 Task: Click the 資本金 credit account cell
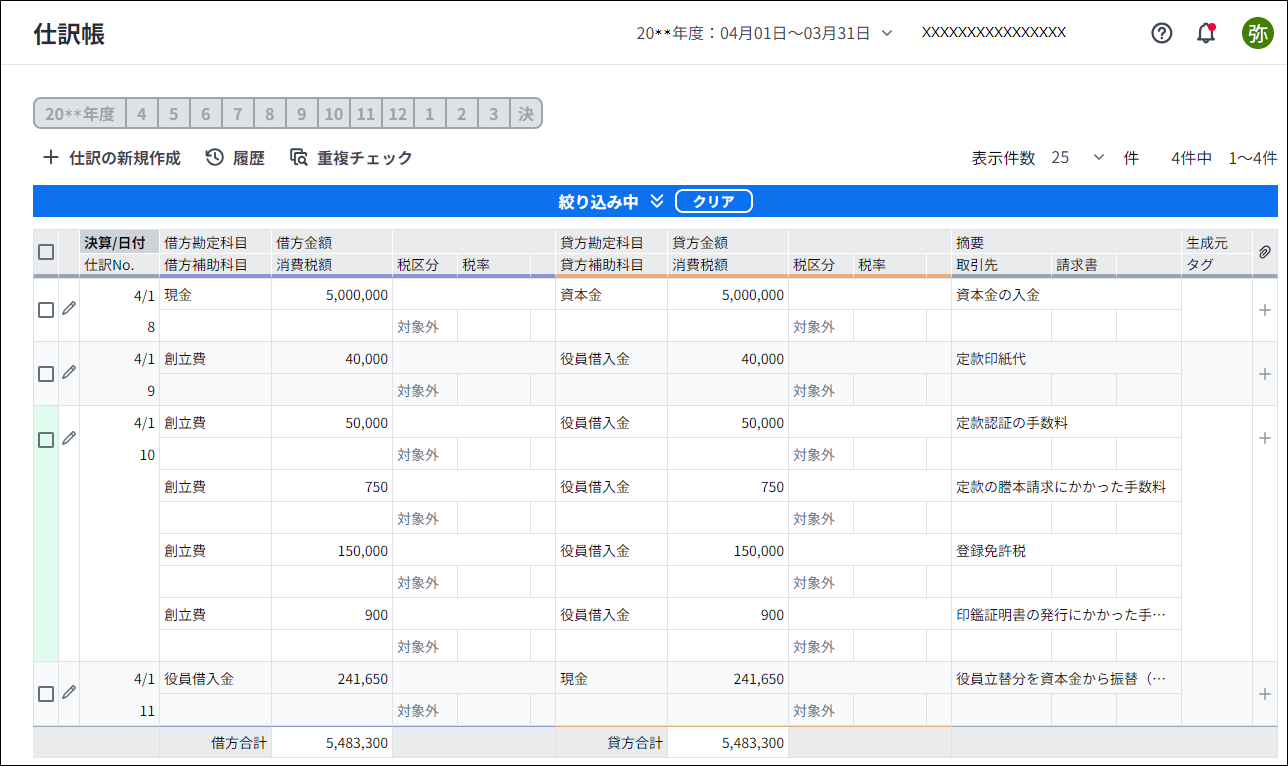pos(611,295)
